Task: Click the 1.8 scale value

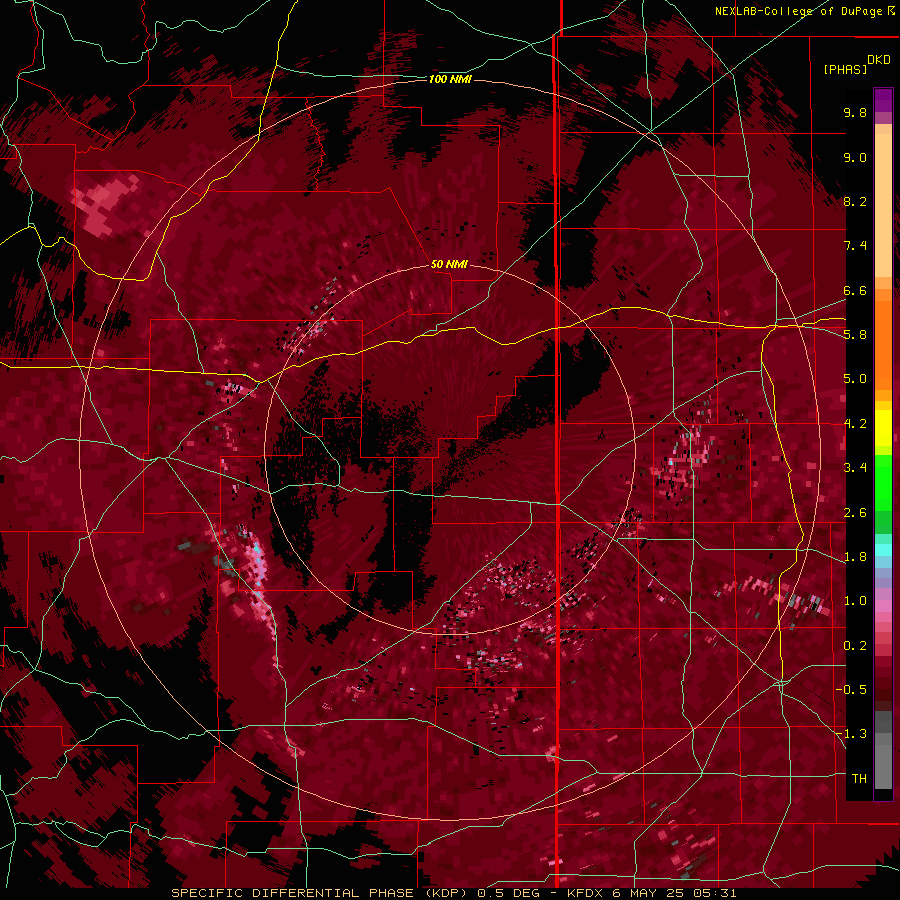Action: [855, 557]
